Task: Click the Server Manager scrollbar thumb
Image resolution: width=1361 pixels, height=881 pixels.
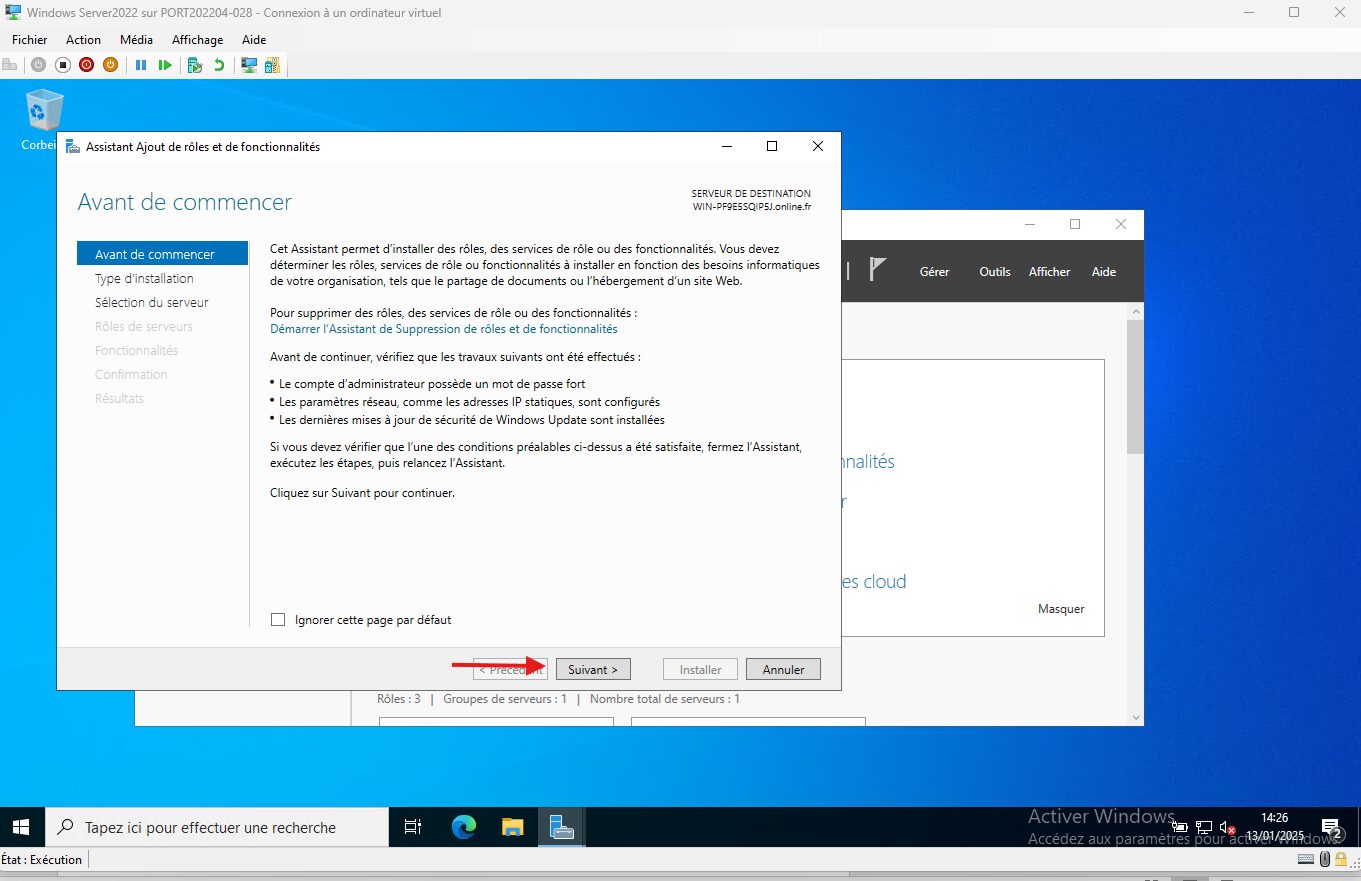Action: click(1135, 387)
